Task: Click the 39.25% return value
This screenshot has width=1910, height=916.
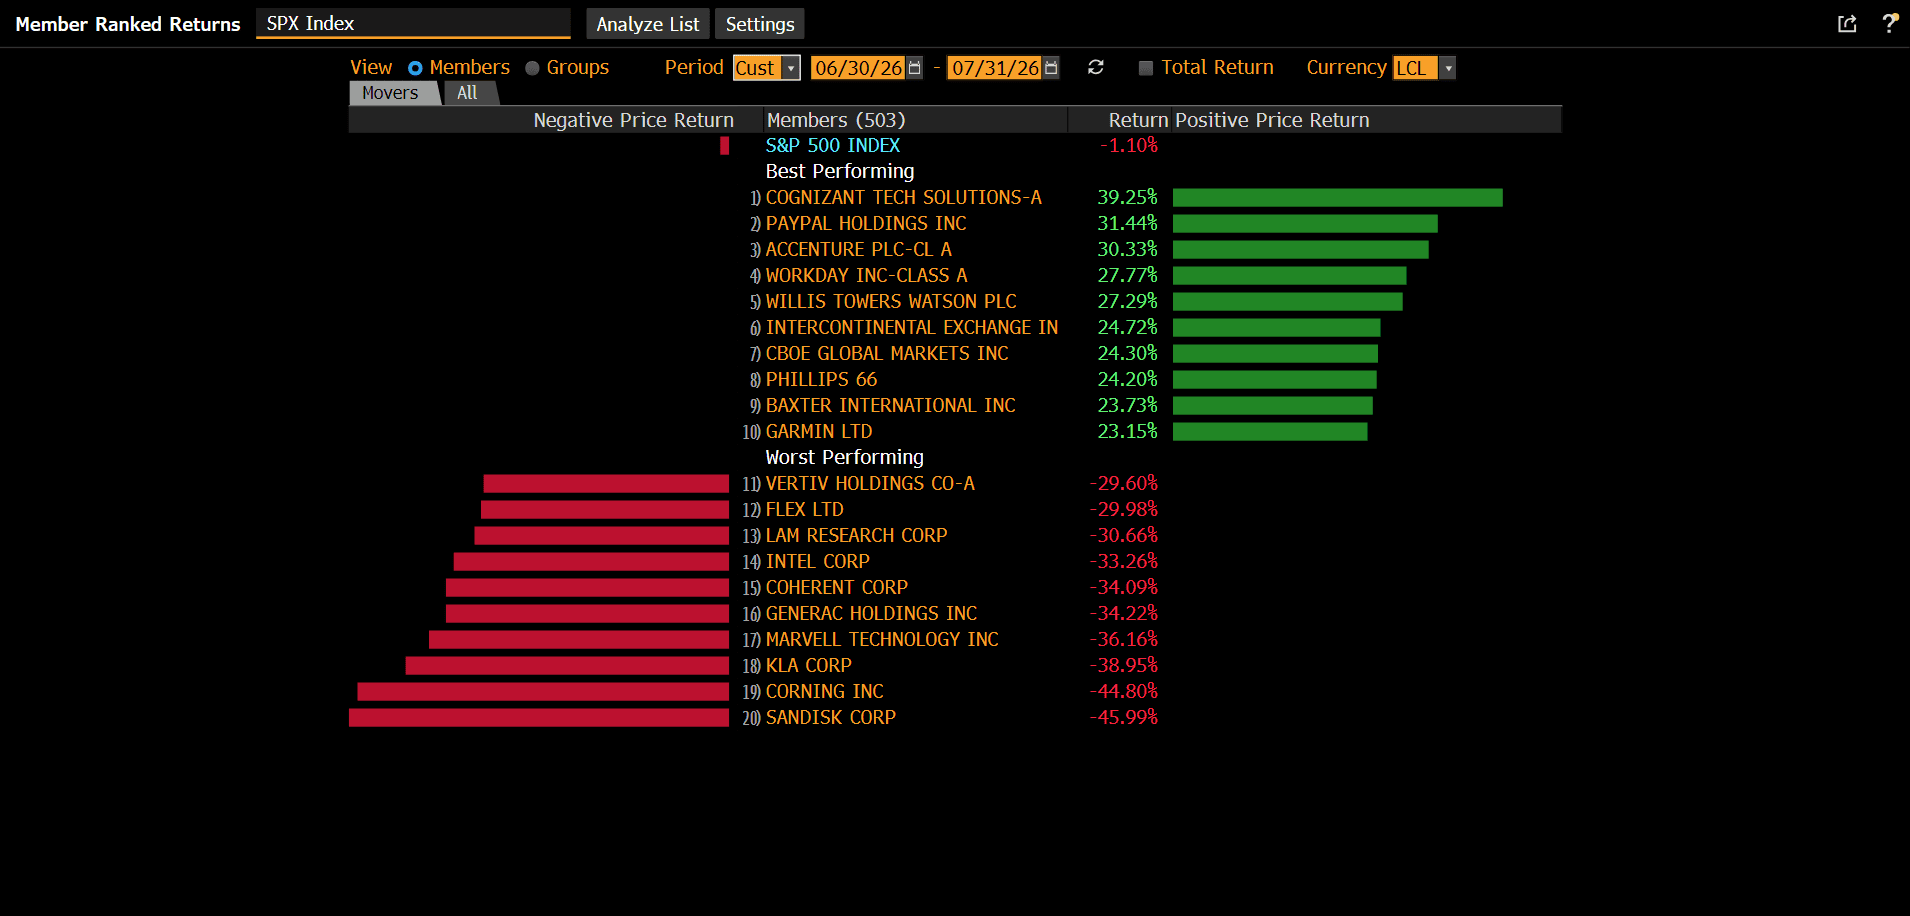Action: pyautogui.click(x=1127, y=198)
